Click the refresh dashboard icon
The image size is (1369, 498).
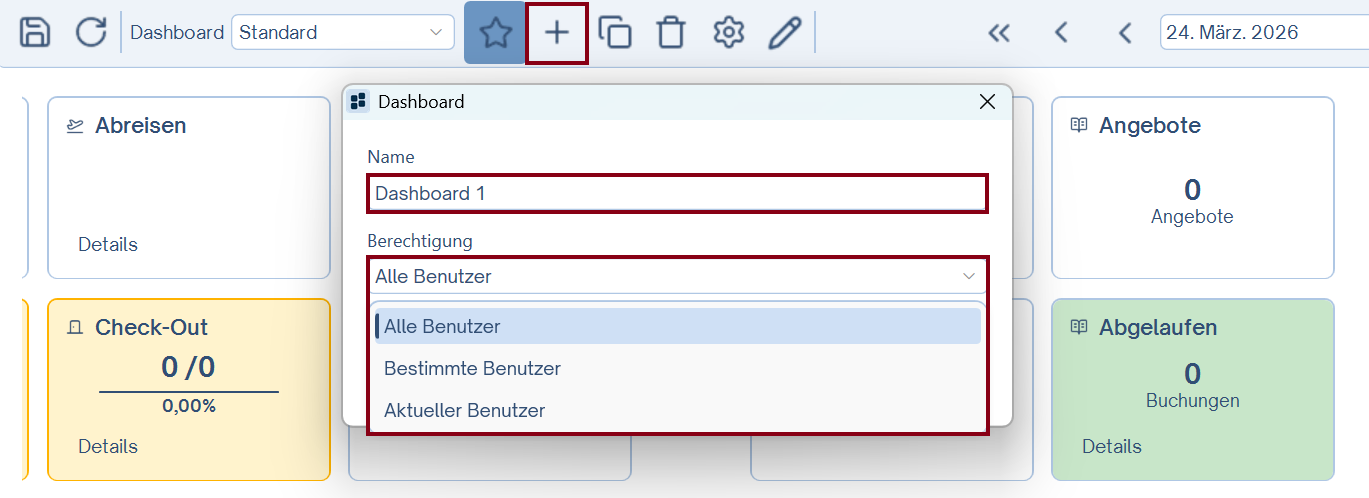click(91, 32)
